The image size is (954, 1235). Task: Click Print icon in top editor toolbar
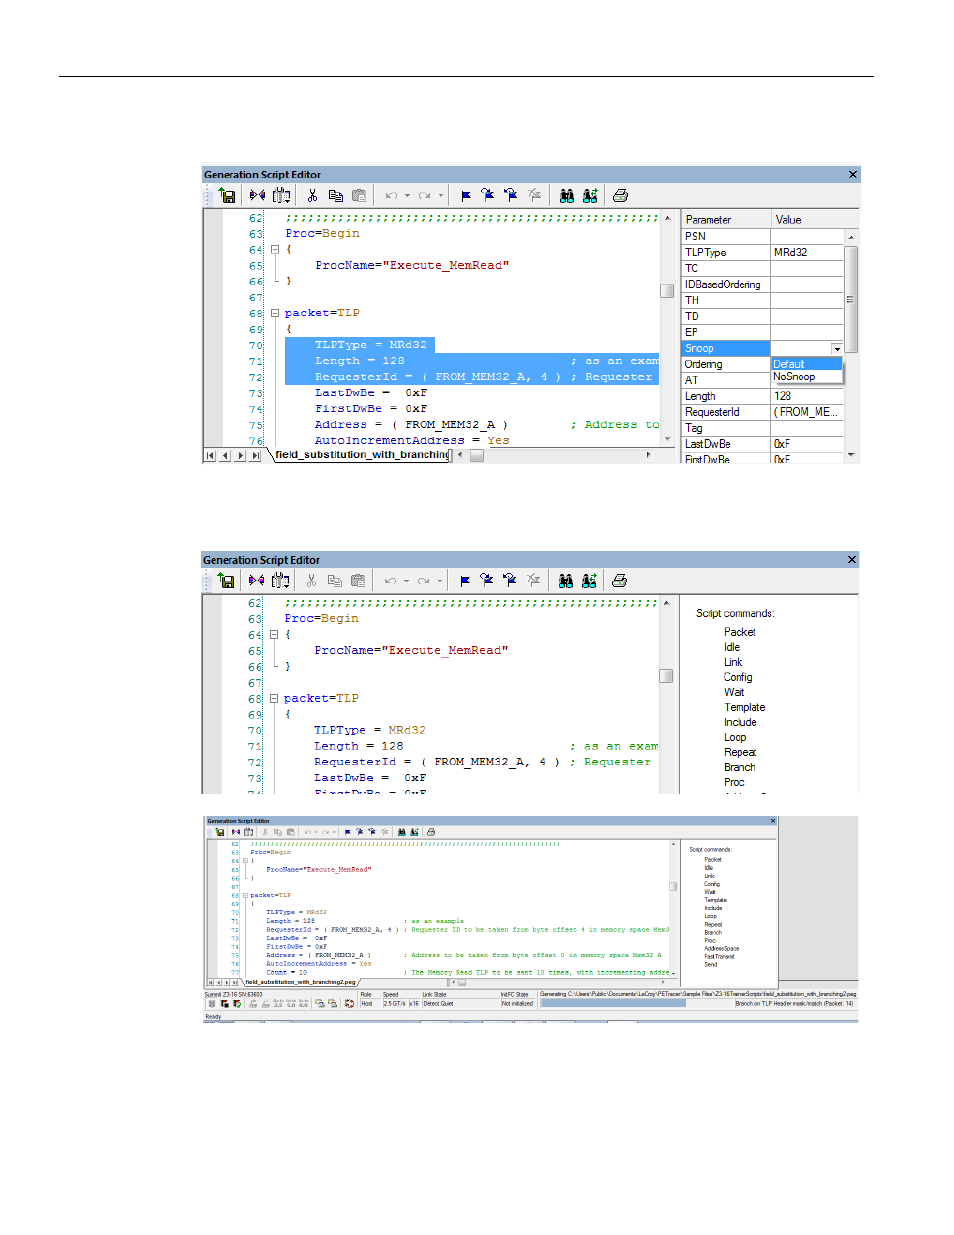[620, 196]
